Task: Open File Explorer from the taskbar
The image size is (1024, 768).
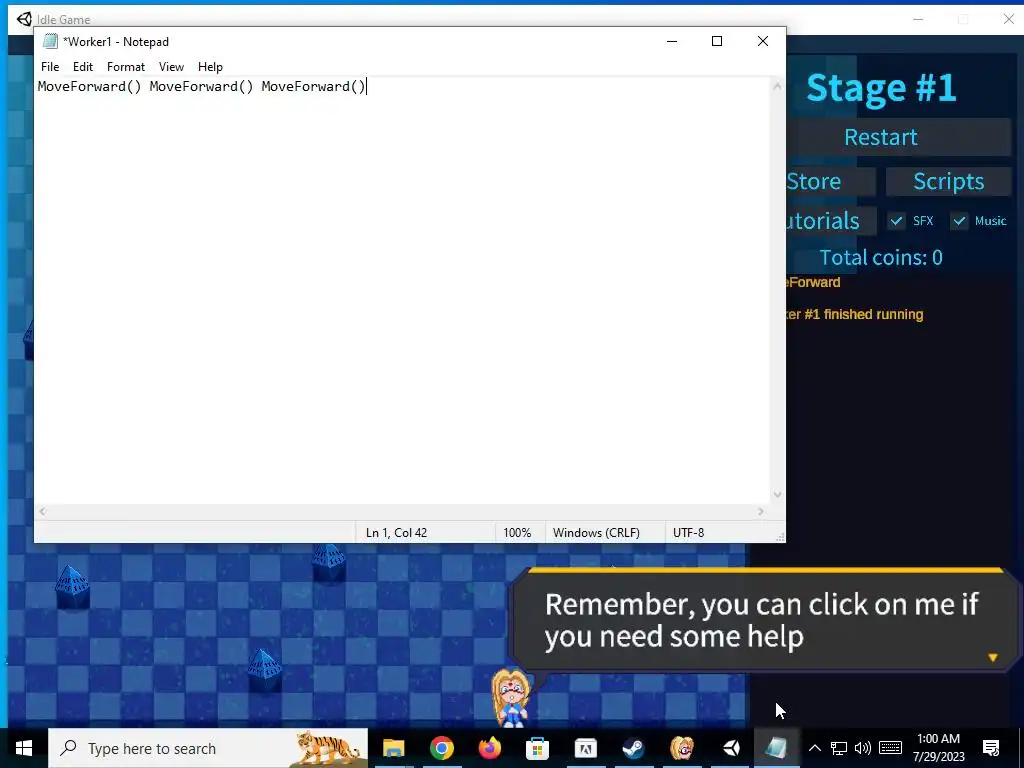Action: pos(393,748)
